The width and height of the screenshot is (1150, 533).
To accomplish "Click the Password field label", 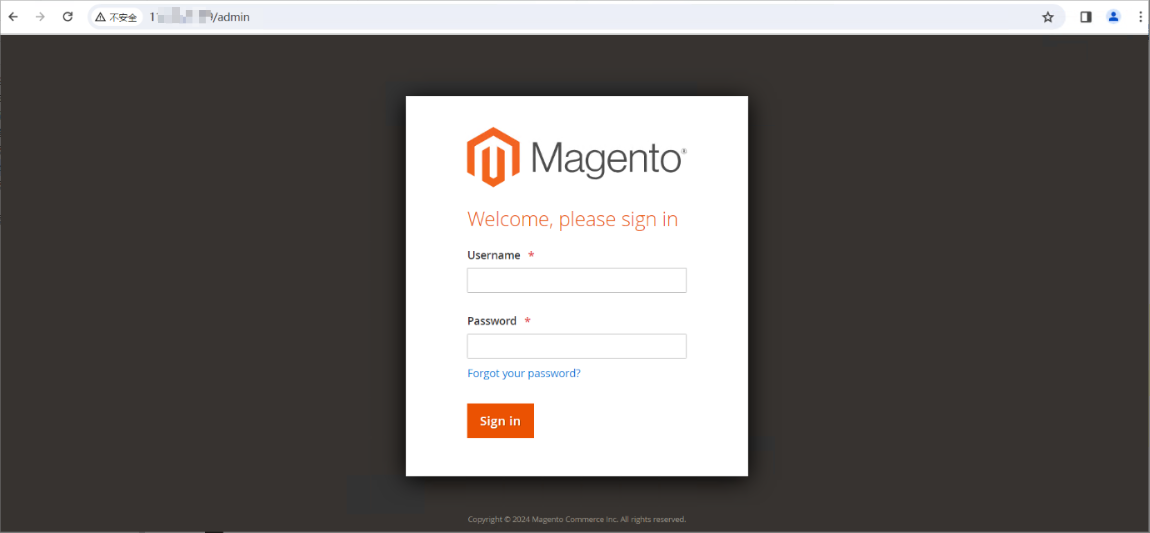I will pyautogui.click(x=491, y=321).
